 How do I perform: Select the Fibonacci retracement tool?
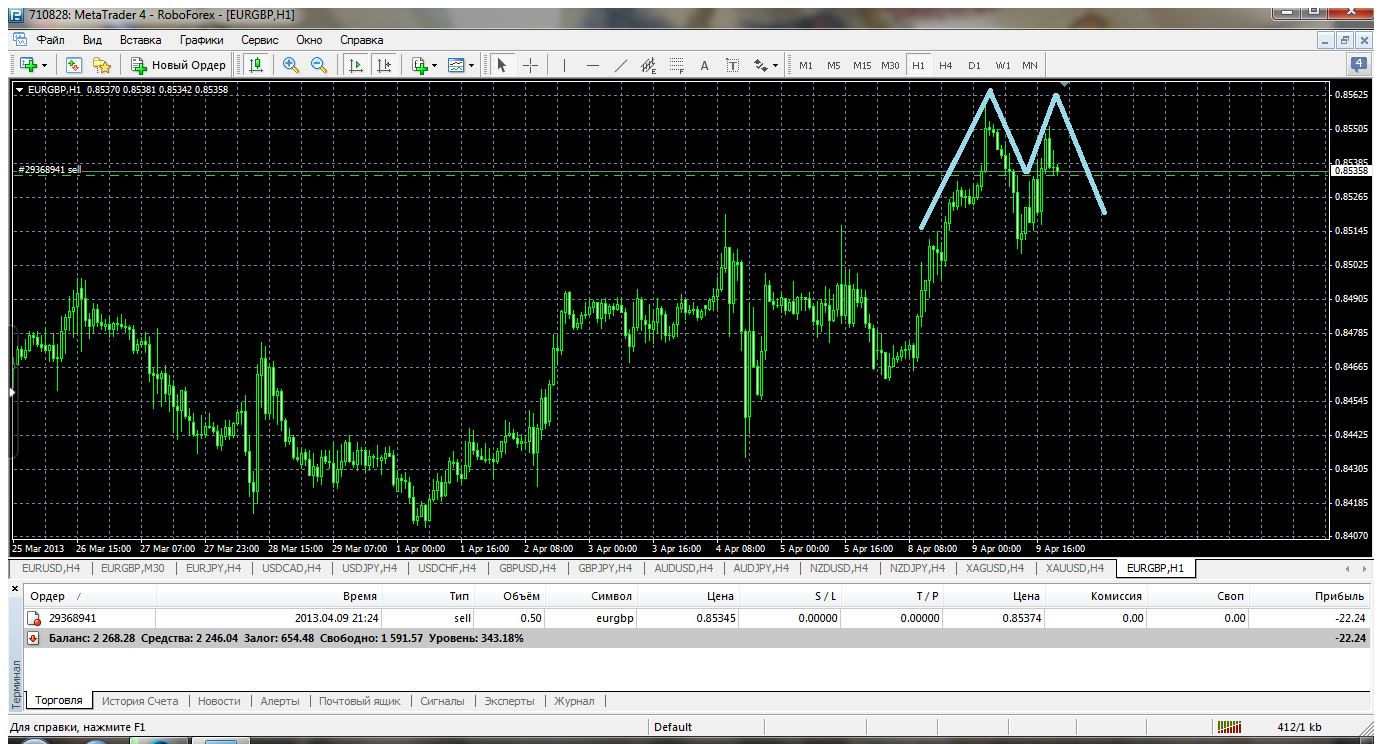click(x=676, y=65)
